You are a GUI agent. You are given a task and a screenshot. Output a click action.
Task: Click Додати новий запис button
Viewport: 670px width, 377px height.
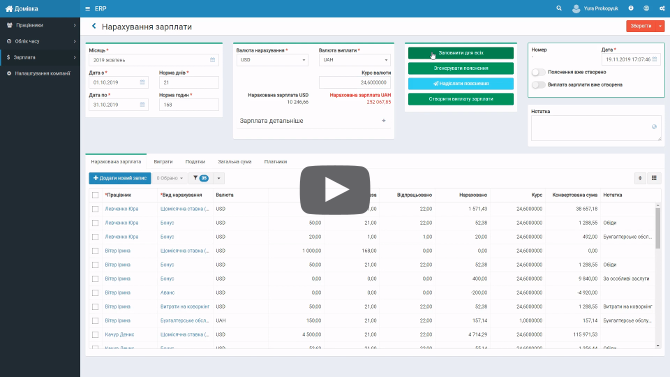[120, 178]
